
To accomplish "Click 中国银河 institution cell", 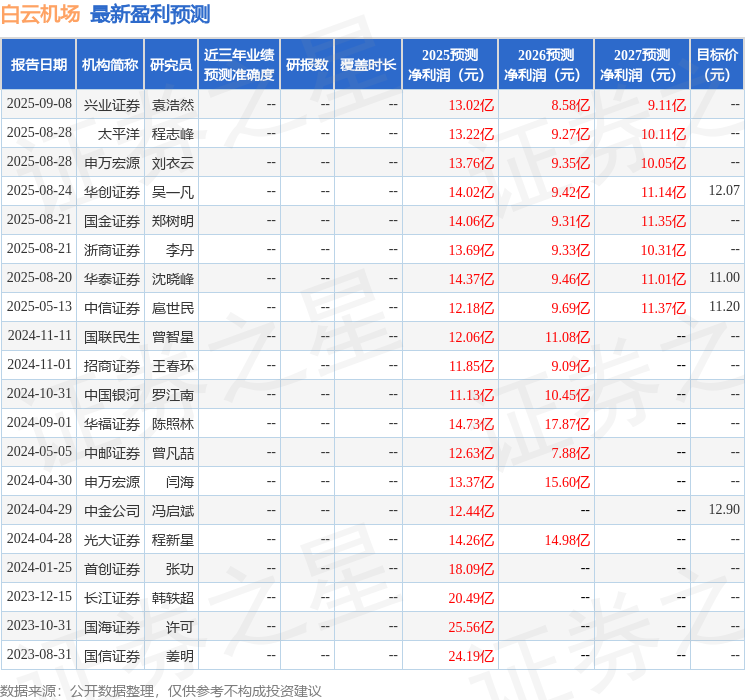I will tap(112, 395).
